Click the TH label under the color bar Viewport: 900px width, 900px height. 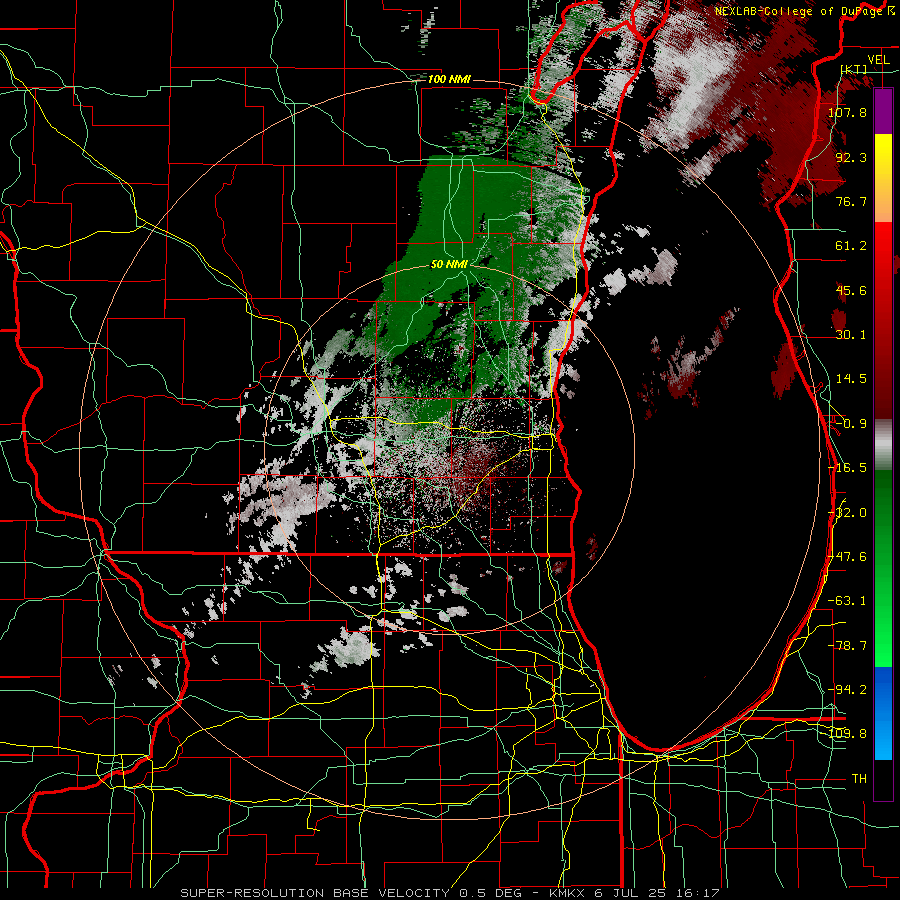[859, 778]
